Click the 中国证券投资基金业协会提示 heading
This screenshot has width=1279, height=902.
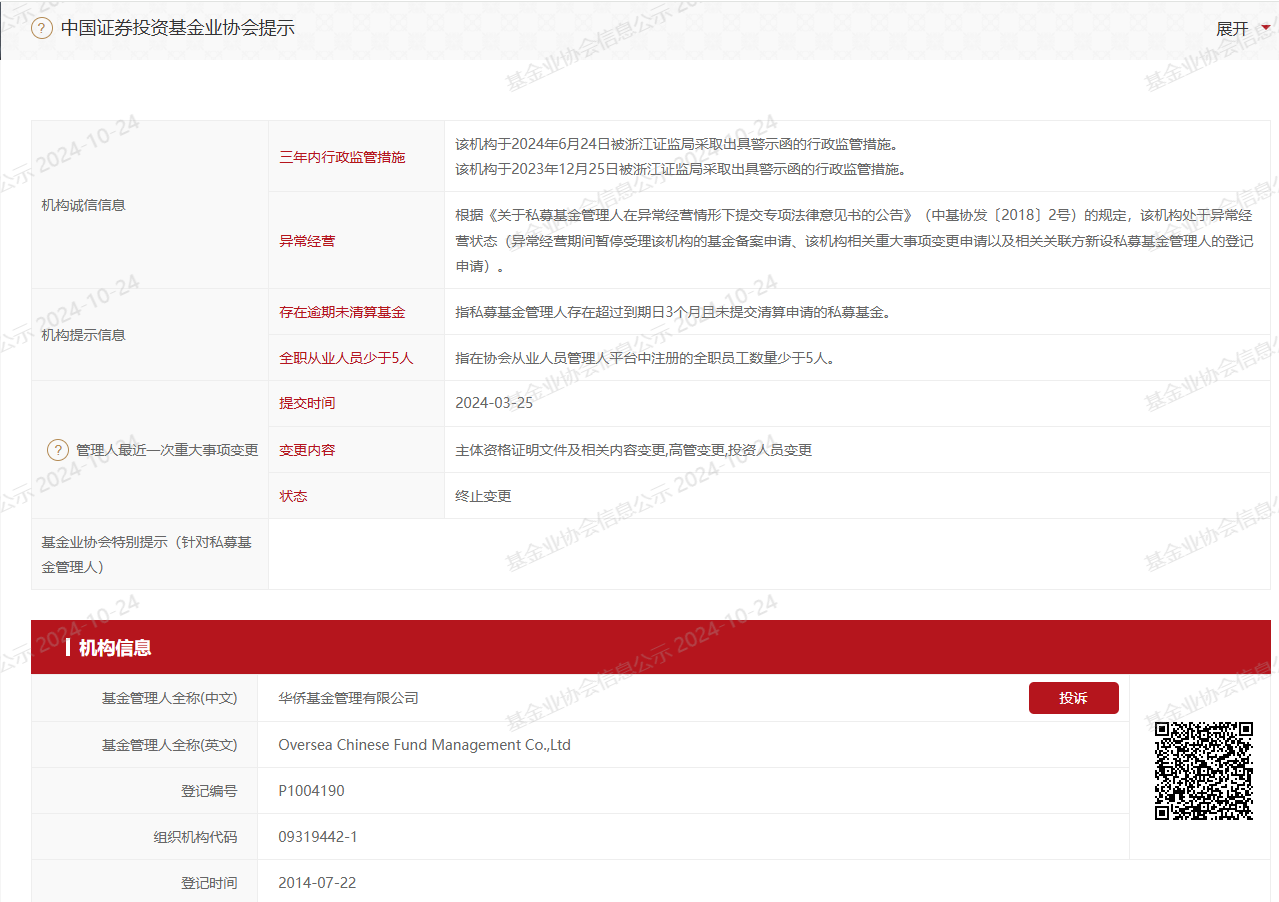tap(177, 28)
